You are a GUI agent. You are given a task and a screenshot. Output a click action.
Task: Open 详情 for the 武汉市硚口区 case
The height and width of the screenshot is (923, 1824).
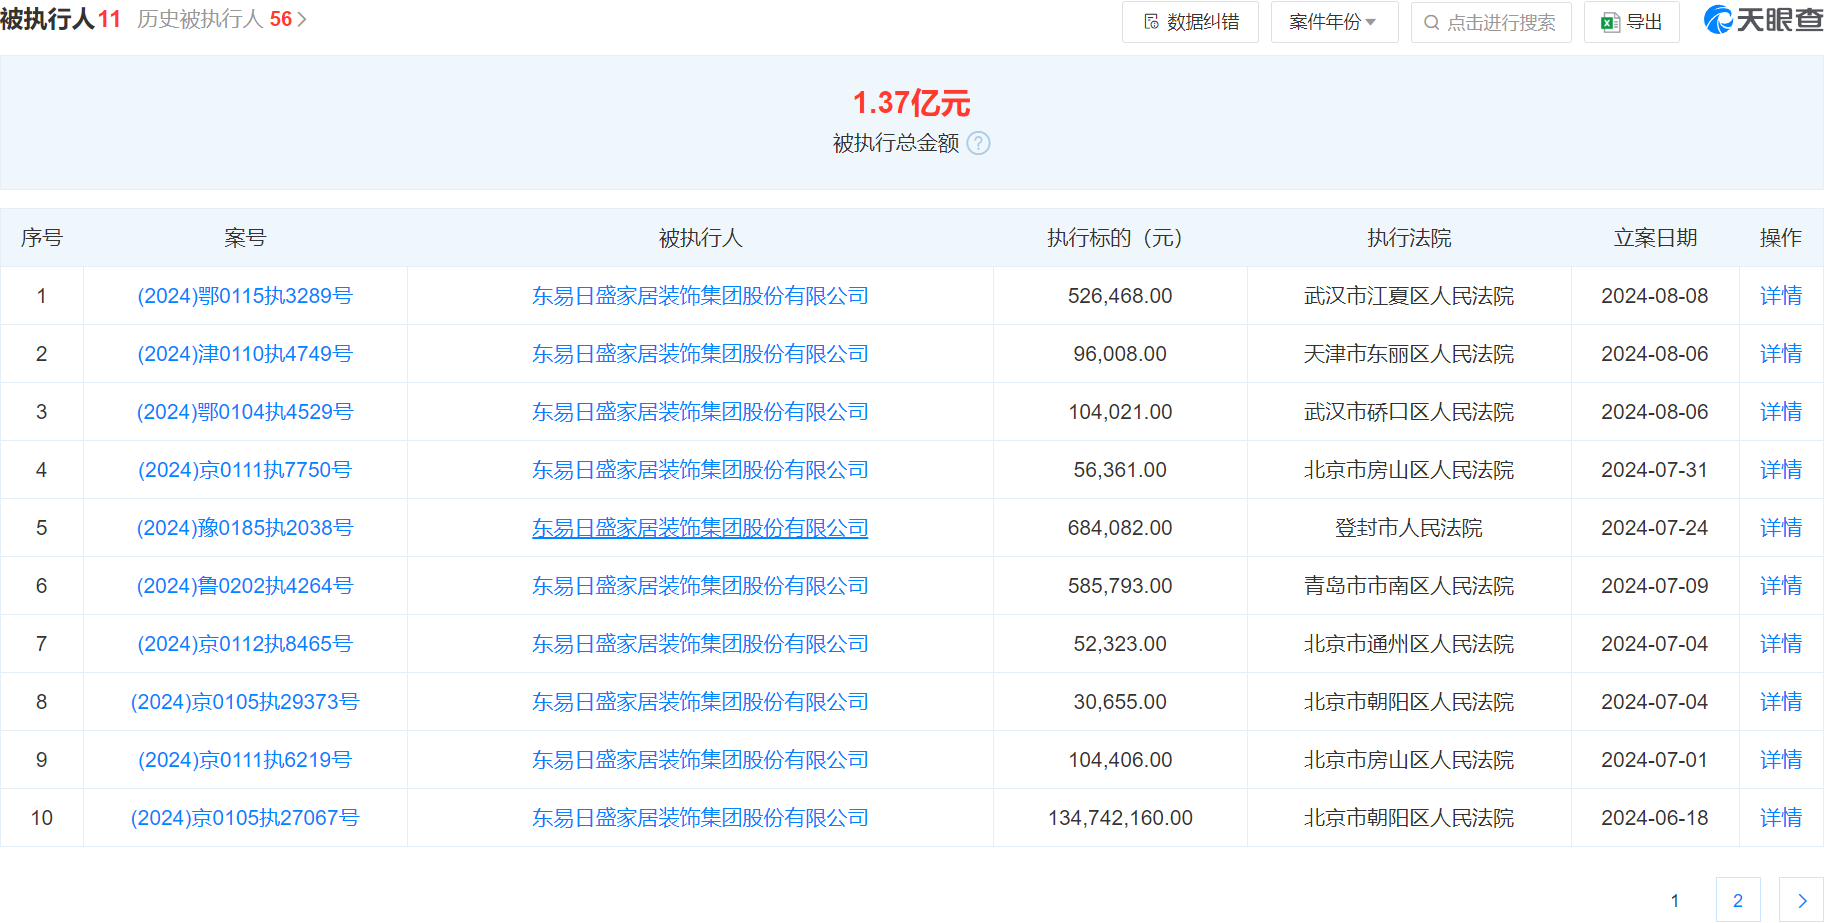click(1781, 412)
